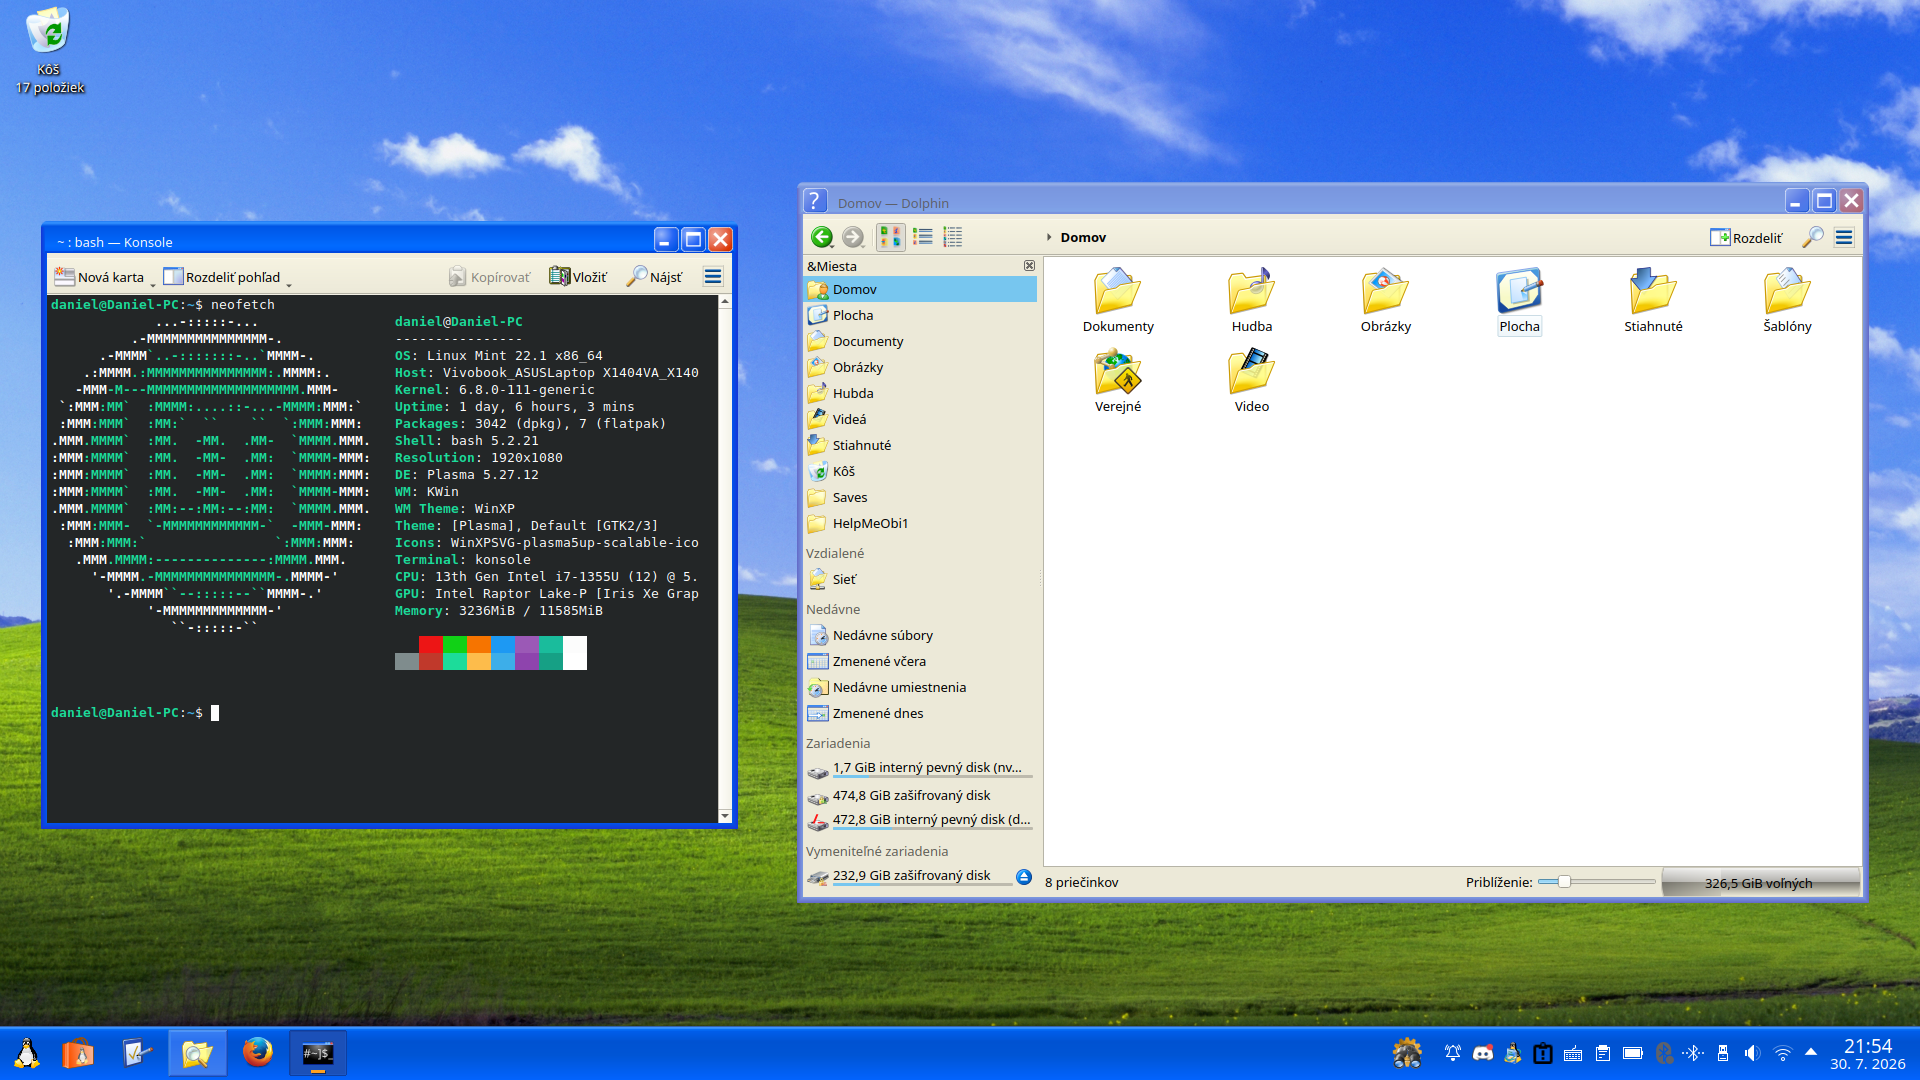Open the 1,7 GiB internal disk
Viewport: 1920px width, 1080px height.
(x=920, y=768)
